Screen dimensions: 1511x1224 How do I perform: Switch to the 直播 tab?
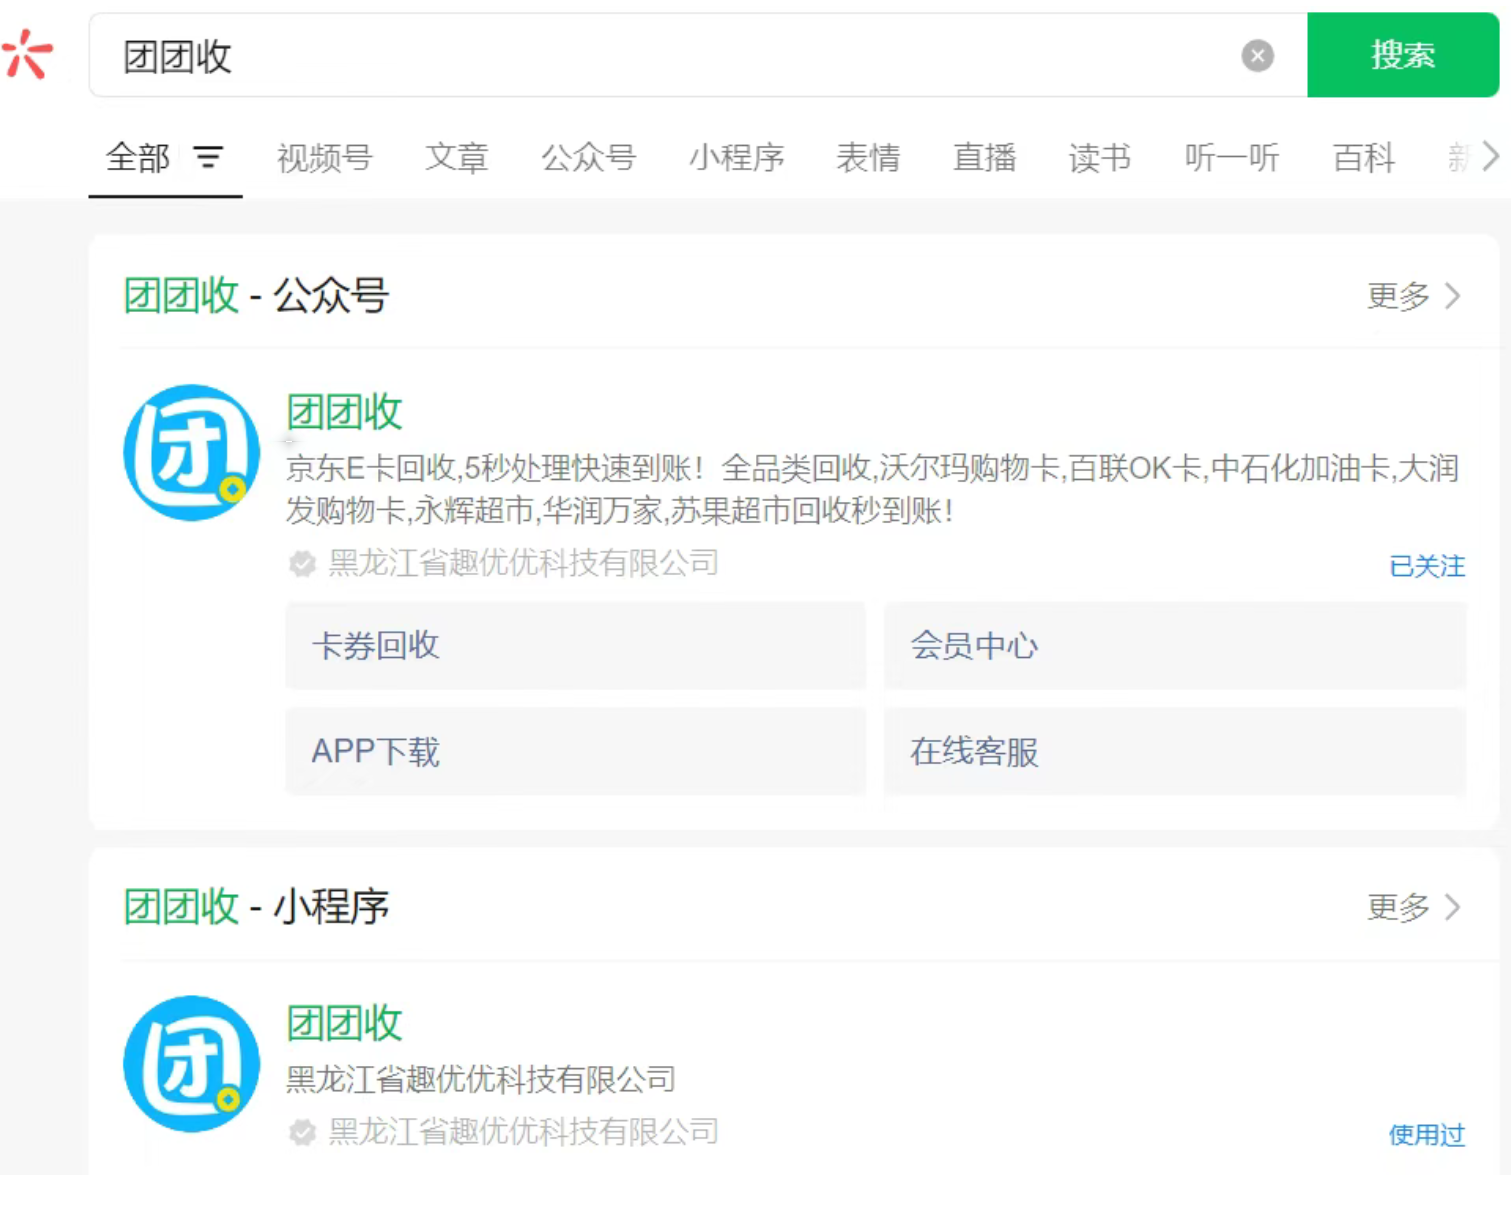(984, 158)
